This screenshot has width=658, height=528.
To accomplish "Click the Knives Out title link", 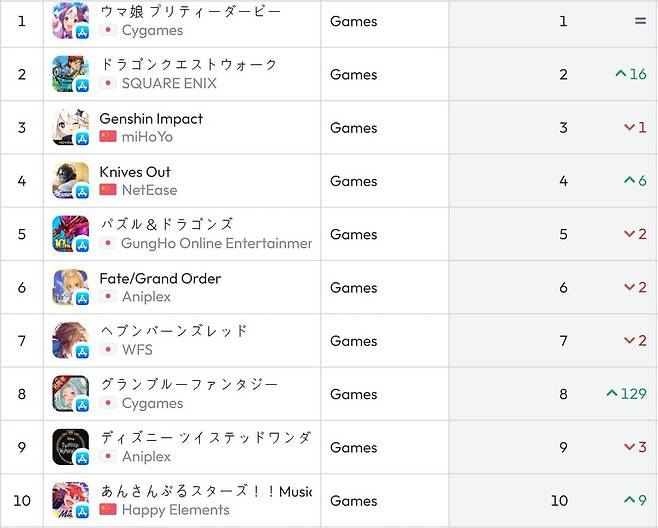I will click(x=135, y=171).
